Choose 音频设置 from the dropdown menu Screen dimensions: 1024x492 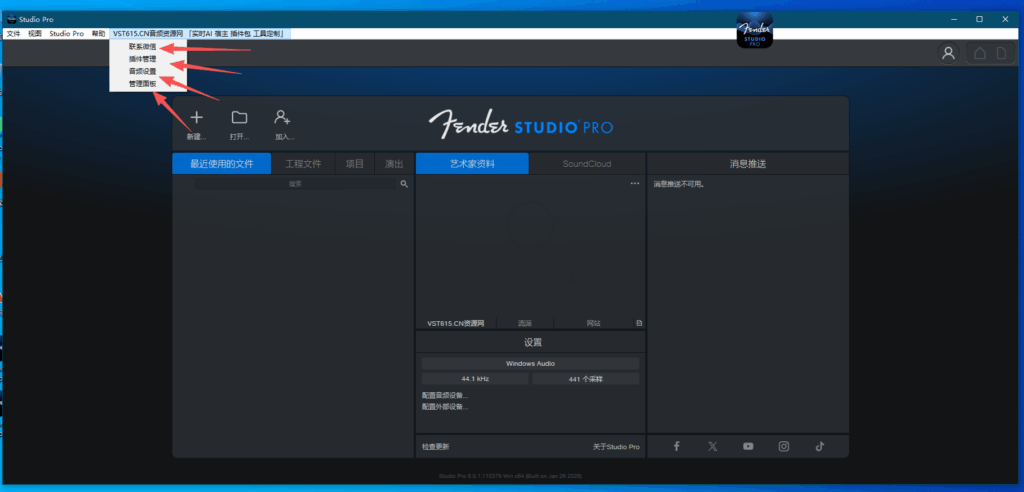[x=142, y=71]
